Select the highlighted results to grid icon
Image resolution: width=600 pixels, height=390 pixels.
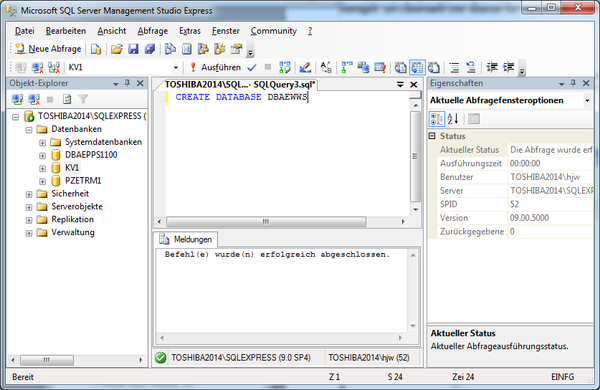tap(417, 68)
